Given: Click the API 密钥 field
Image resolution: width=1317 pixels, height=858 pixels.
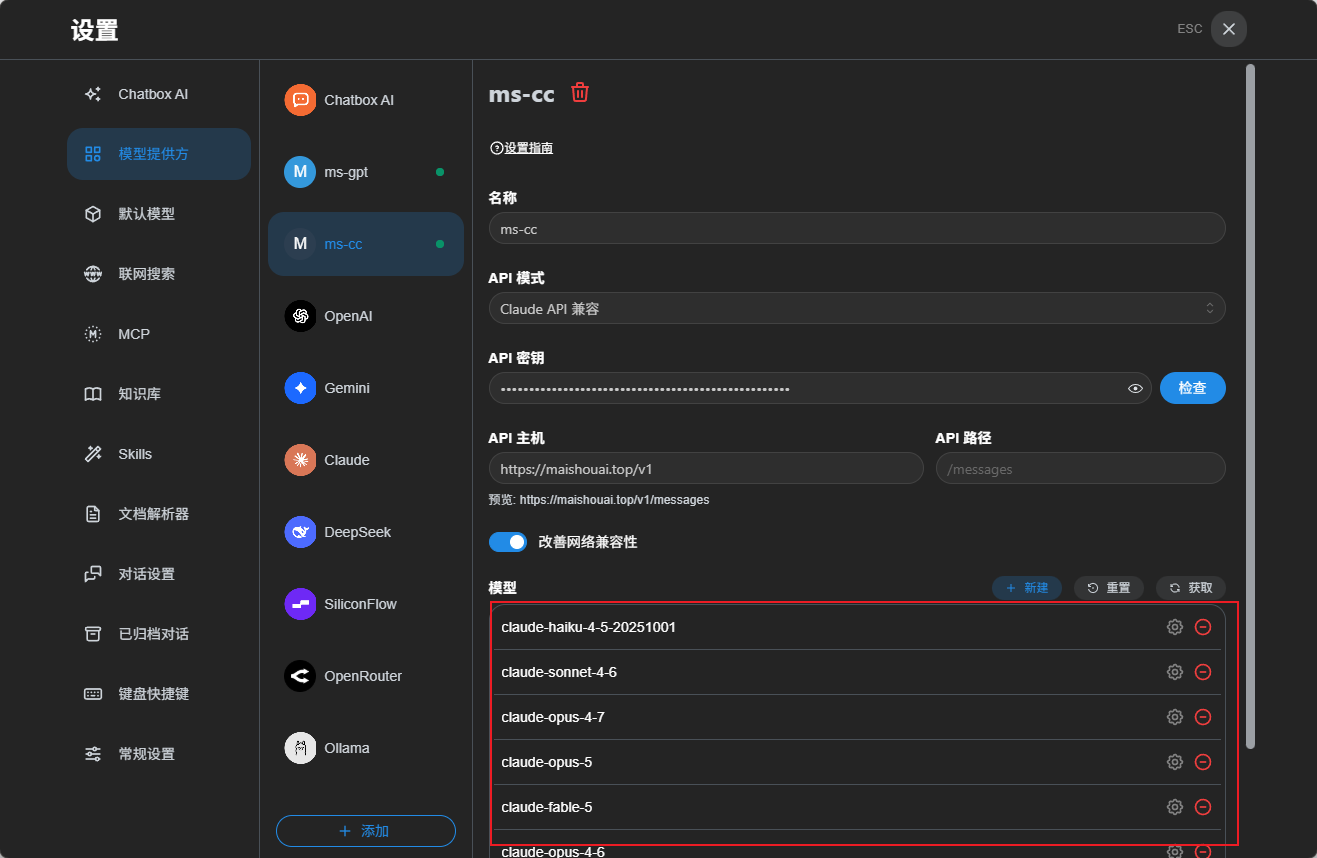Looking at the screenshot, I should coord(820,388).
